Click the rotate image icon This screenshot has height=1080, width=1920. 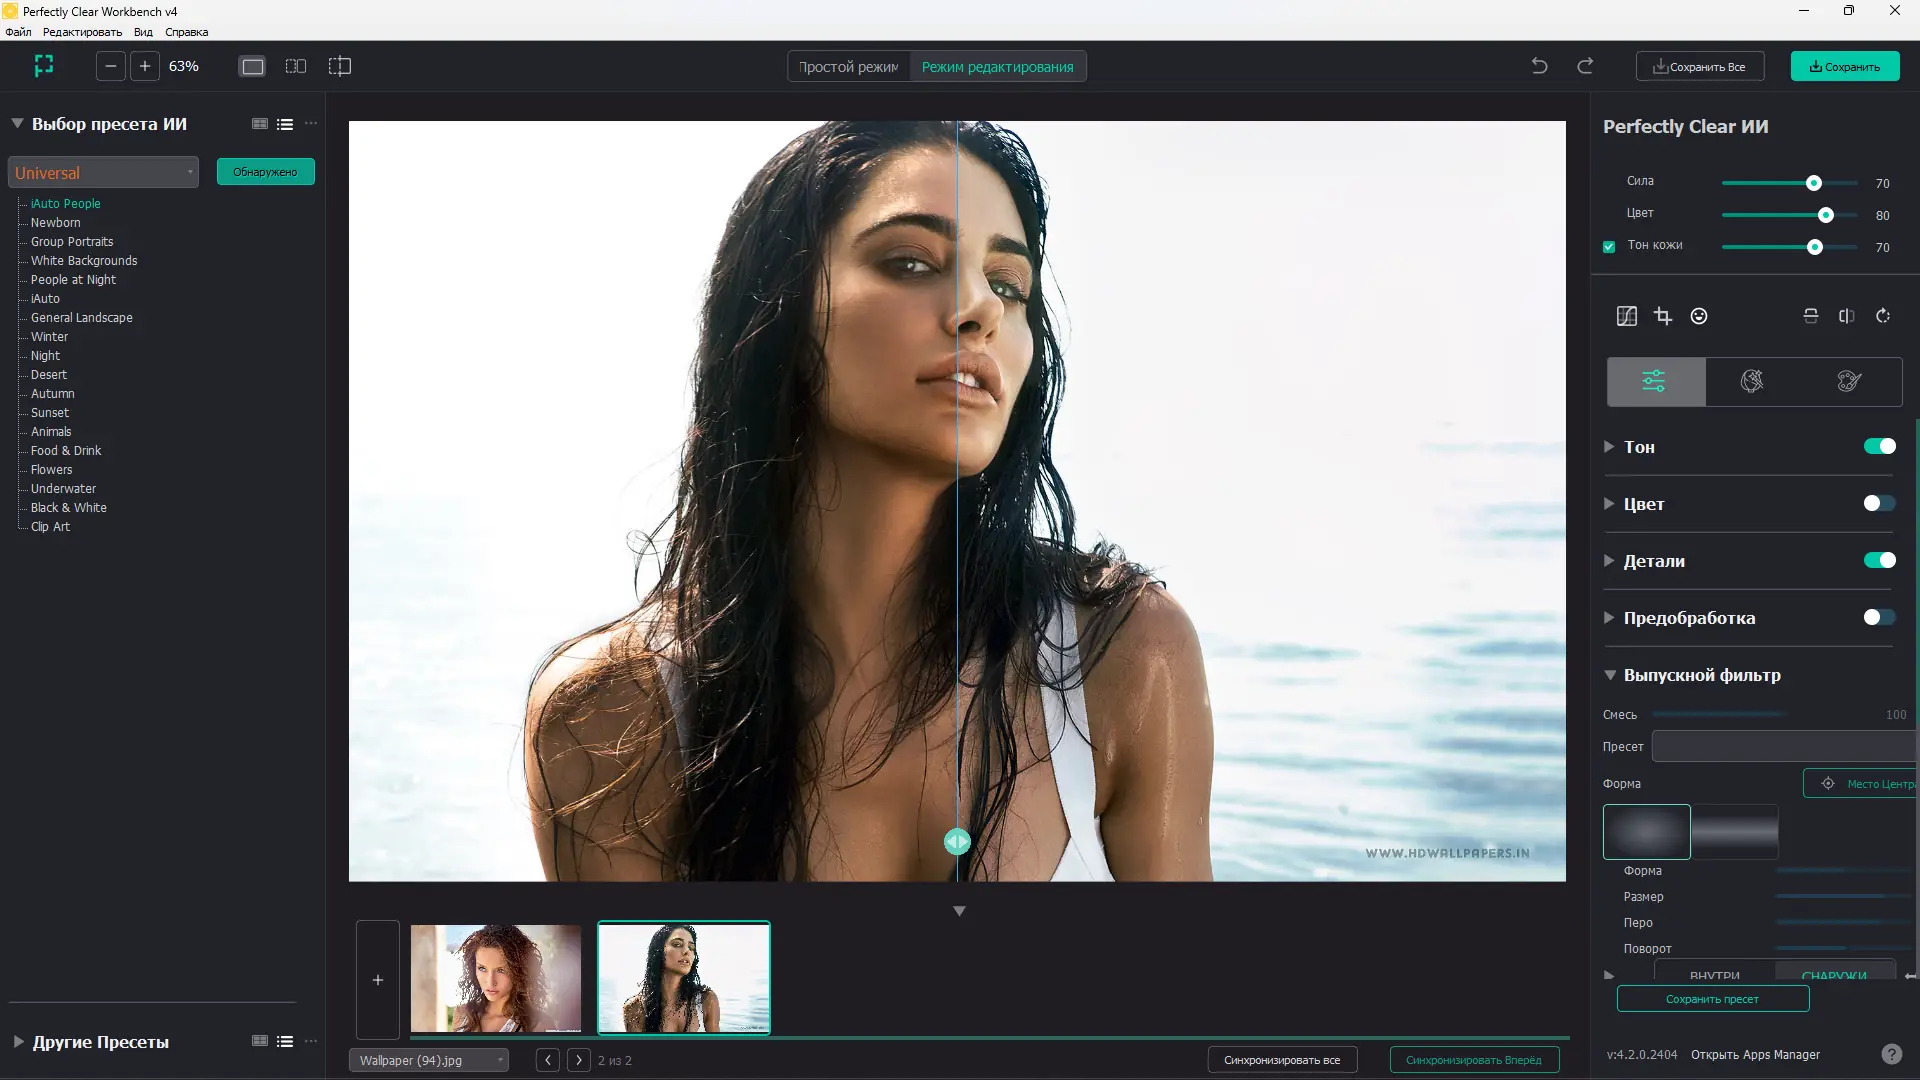1883,316
